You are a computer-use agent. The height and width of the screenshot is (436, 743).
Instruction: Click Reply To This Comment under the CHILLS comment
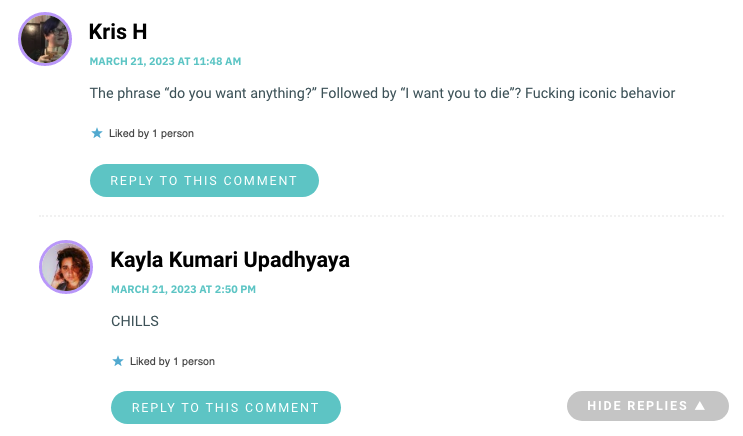pos(226,408)
